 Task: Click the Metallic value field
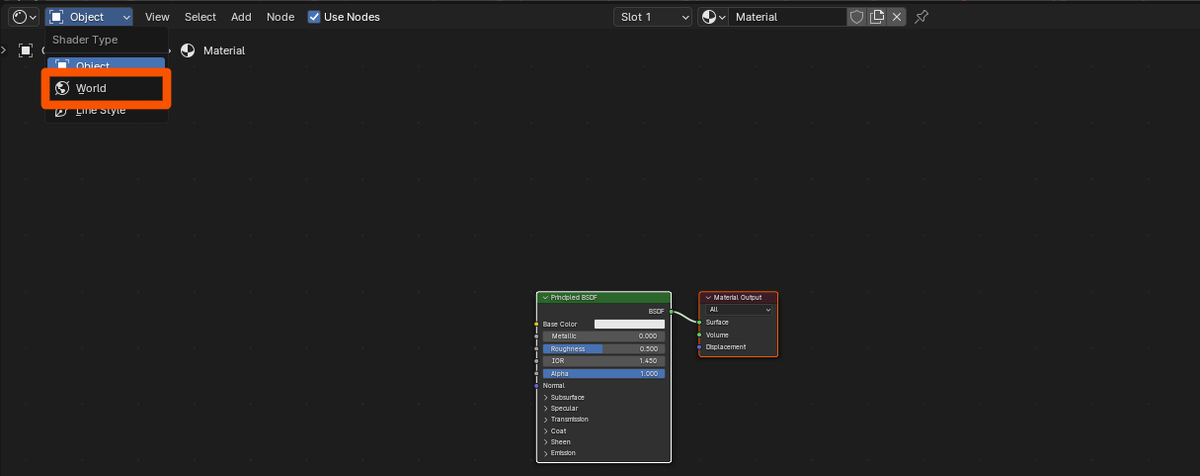[x=604, y=336]
